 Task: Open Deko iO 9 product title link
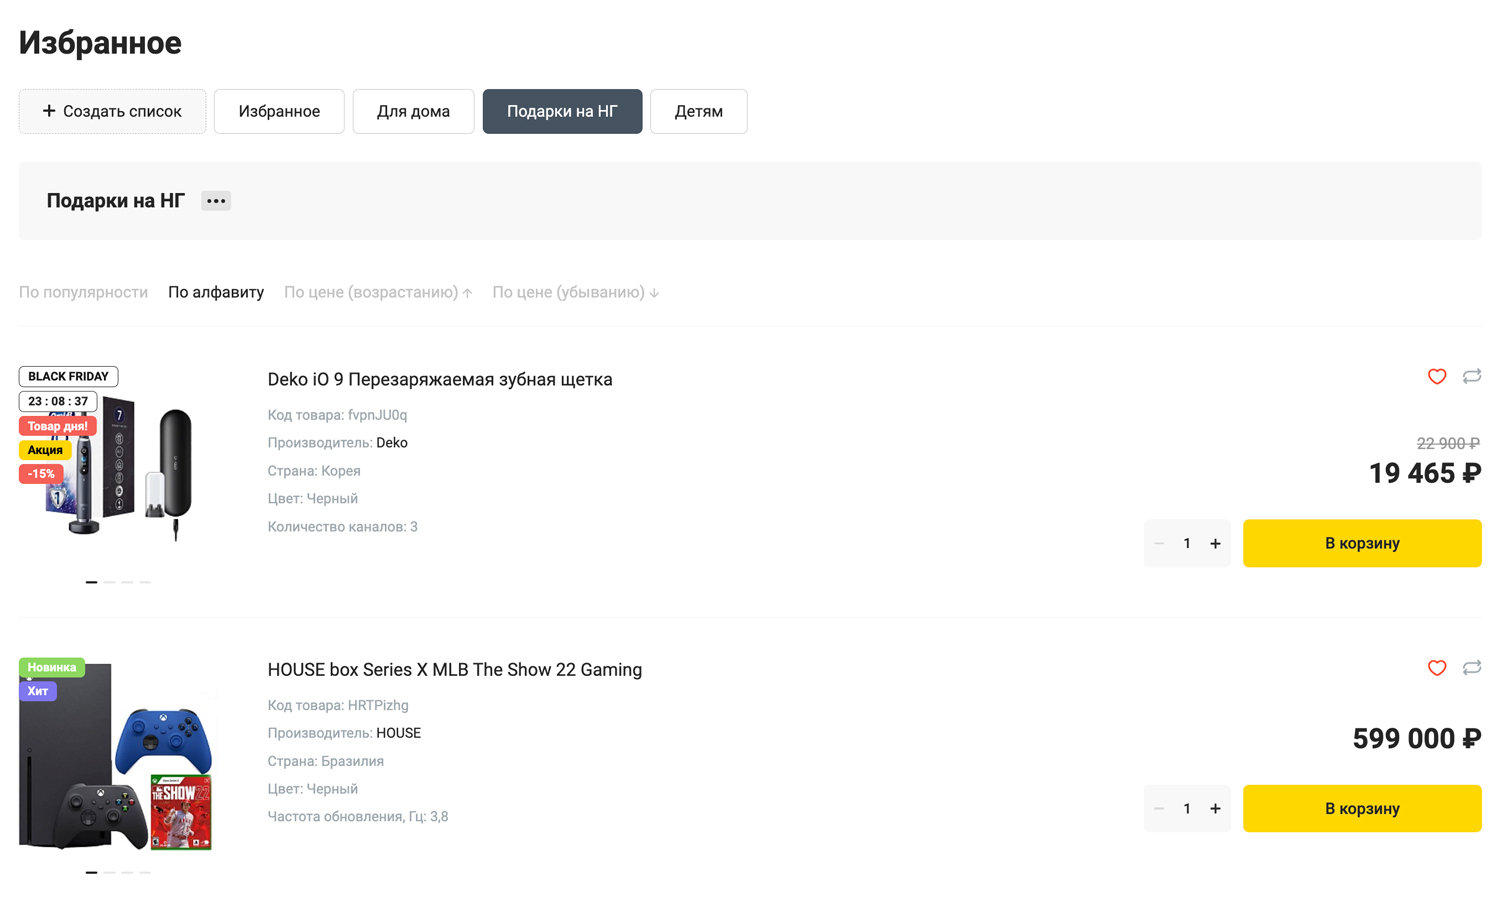click(x=439, y=379)
